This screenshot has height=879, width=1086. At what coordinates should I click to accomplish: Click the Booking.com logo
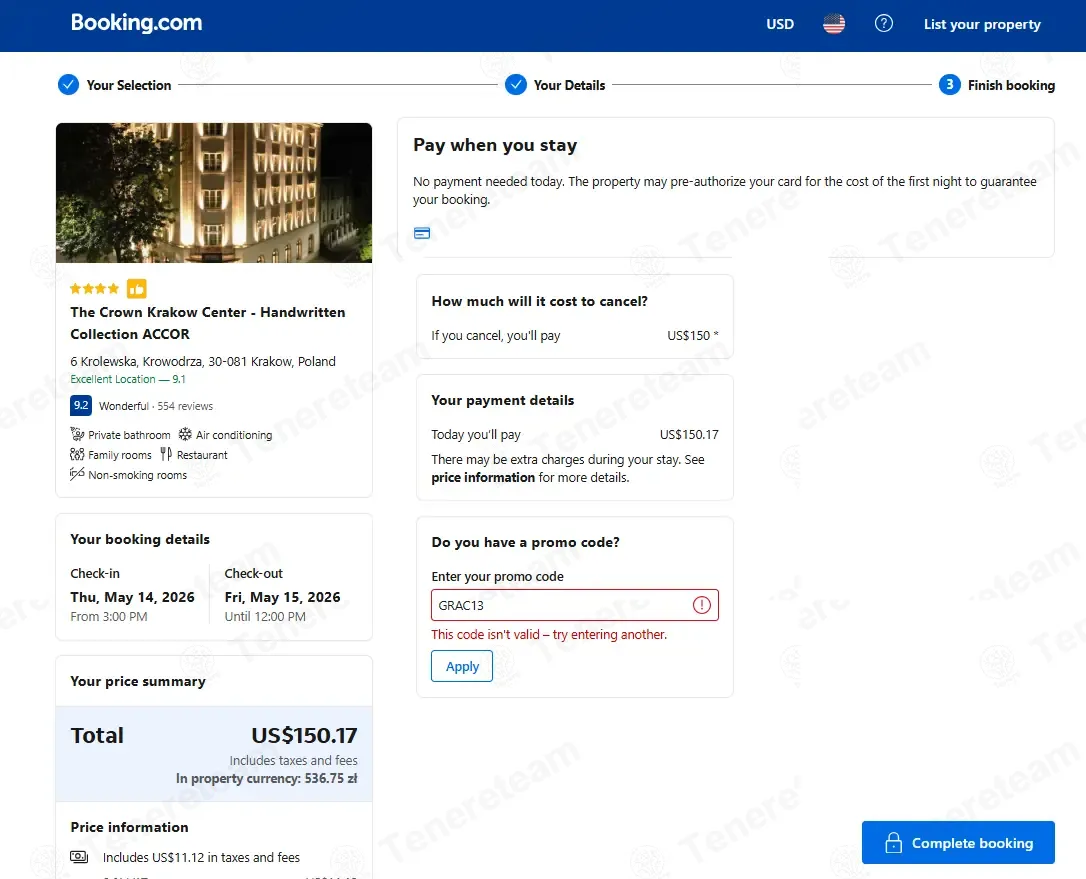136,23
